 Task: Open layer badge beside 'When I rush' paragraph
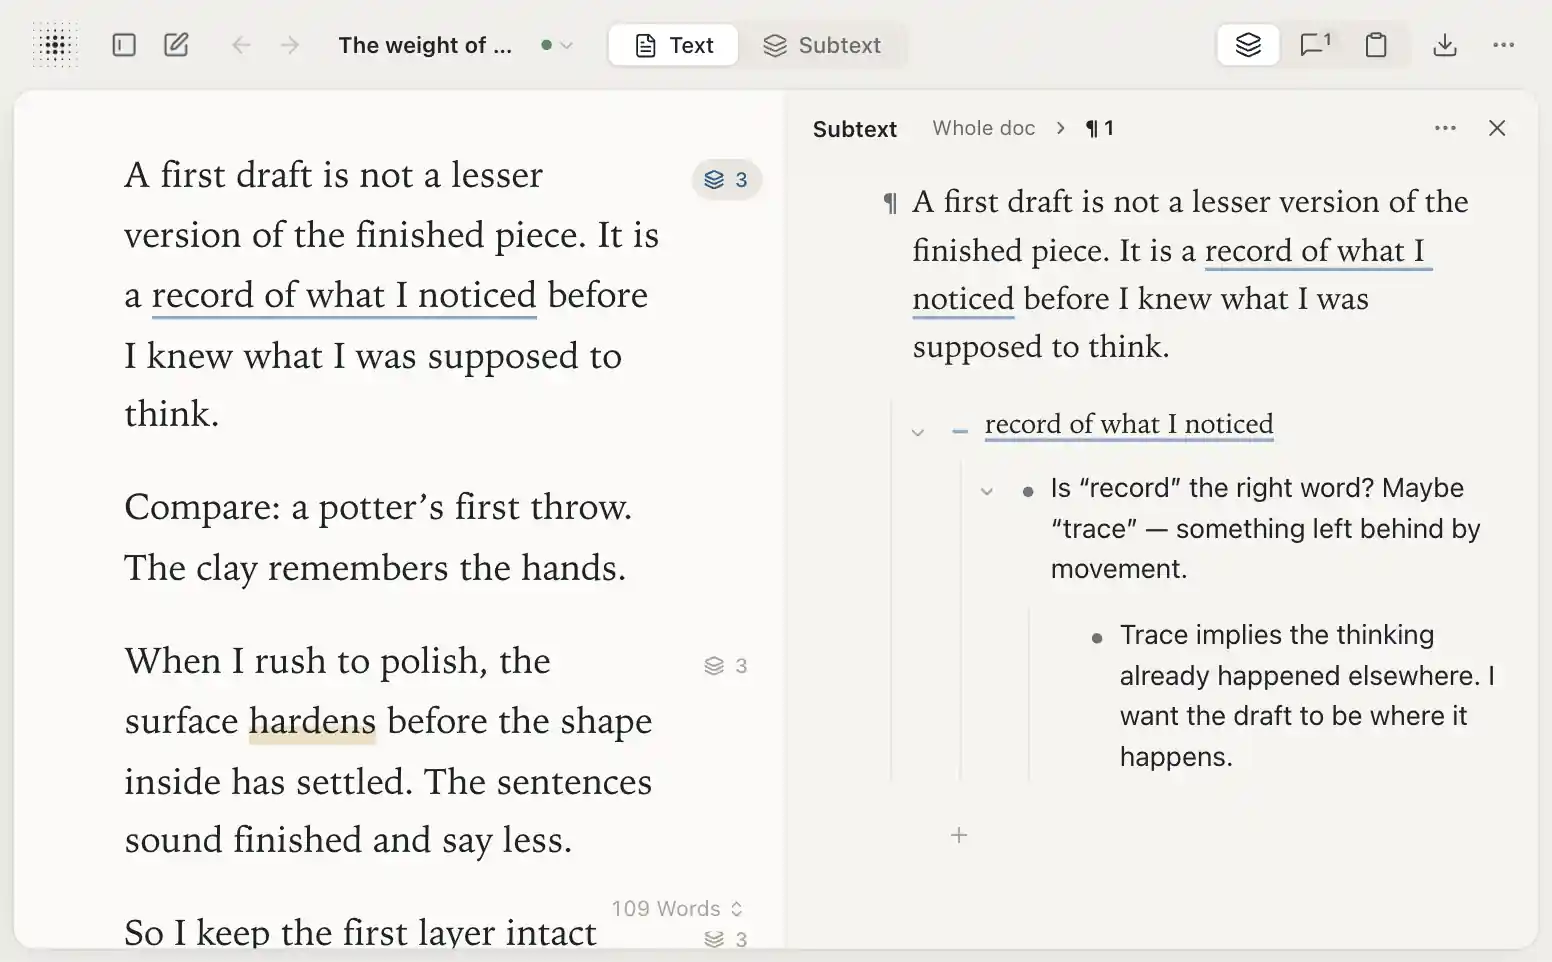[x=726, y=666]
